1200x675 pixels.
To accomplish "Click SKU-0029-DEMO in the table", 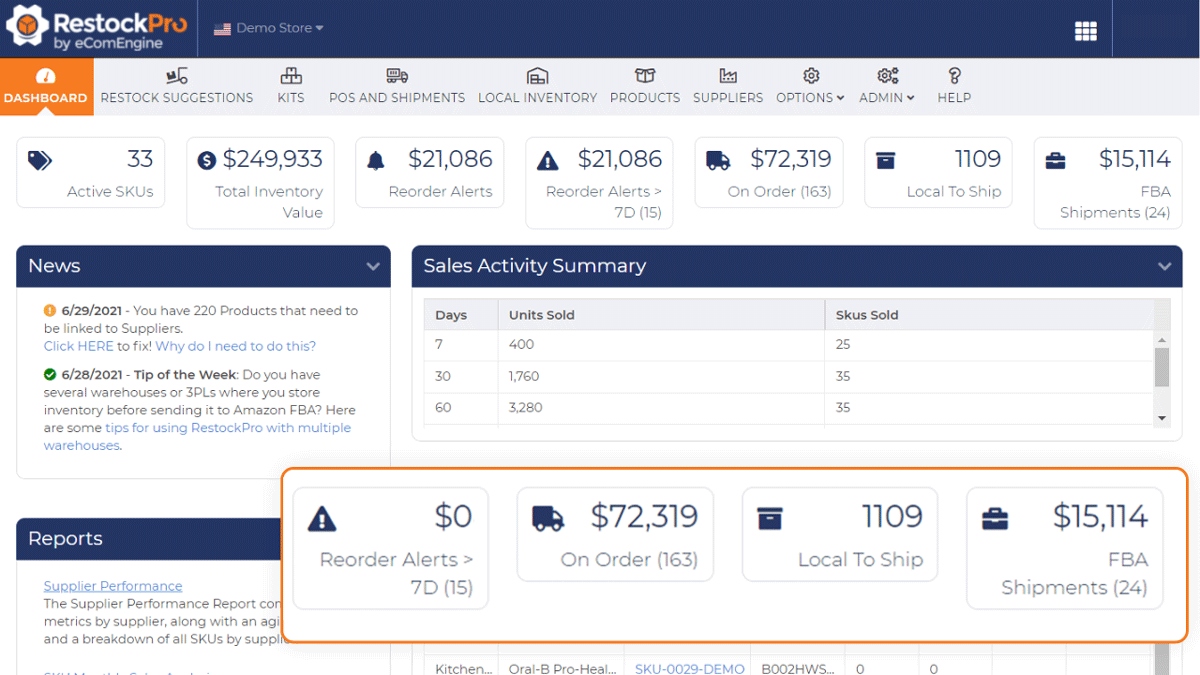I will pos(688,668).
